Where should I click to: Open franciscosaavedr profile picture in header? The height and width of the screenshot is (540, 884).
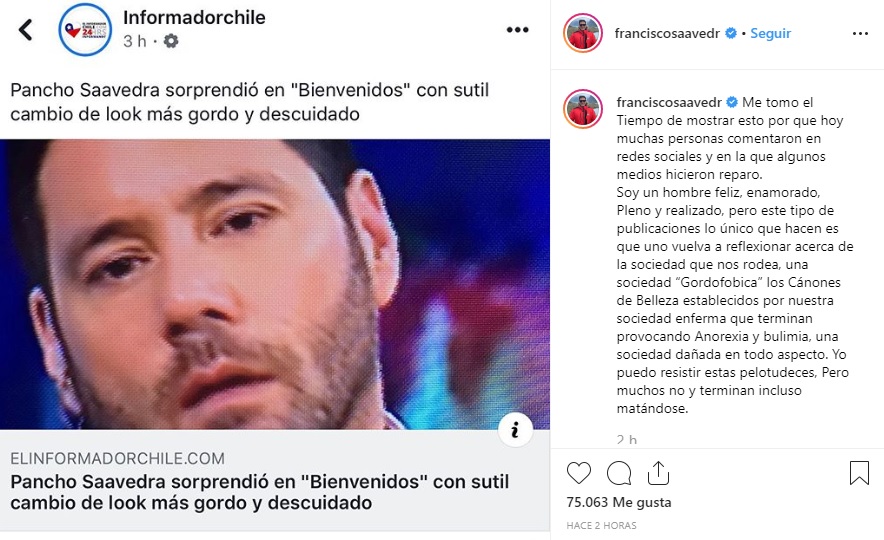click(x=583, y=33)
